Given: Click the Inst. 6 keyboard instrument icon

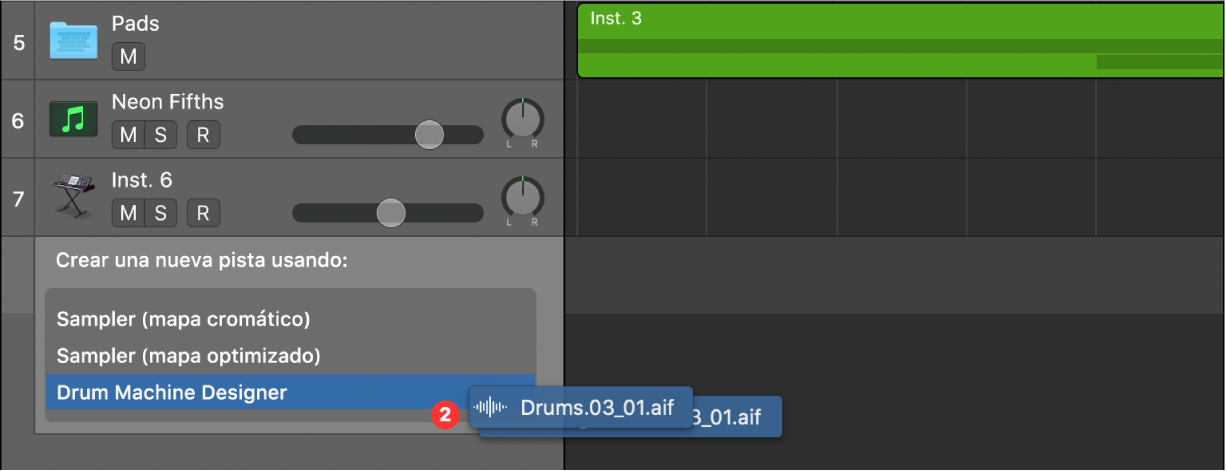Looking at the screenshot, I should click(x=73, y=198).
